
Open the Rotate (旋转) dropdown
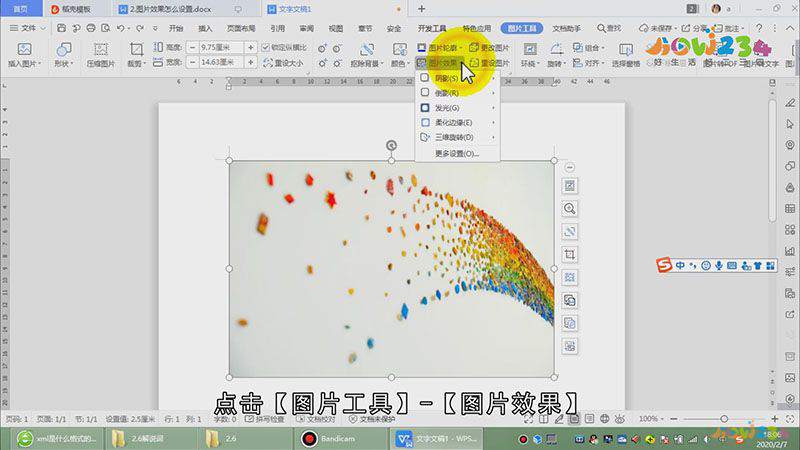click(556, 55)
